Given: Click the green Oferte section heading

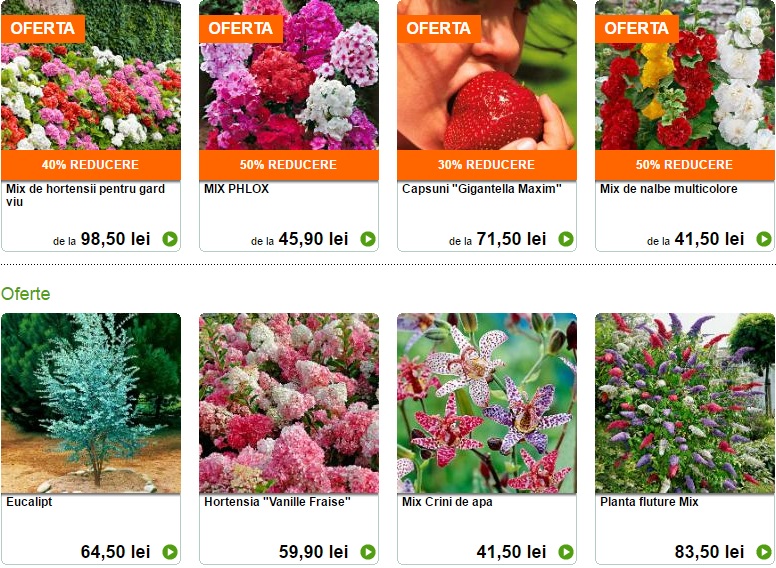Looking at the screenshot, I should 26,294.
